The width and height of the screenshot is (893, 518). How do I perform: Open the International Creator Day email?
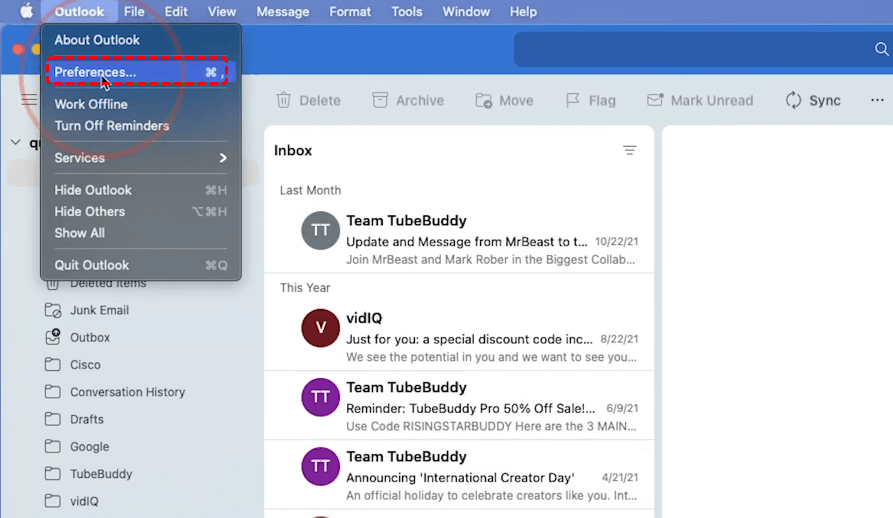coord(459,475)
